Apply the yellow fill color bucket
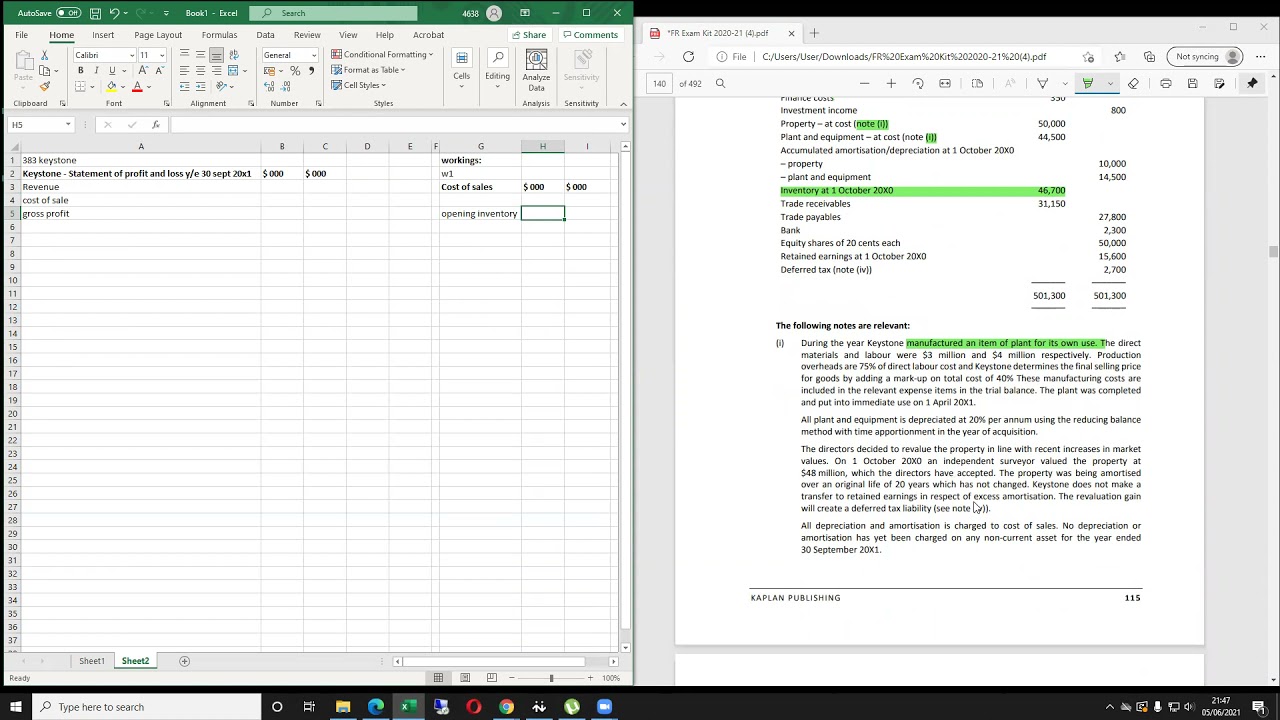Image resolution: width=1280 pixels, height=720 pixels. (111, 87)
